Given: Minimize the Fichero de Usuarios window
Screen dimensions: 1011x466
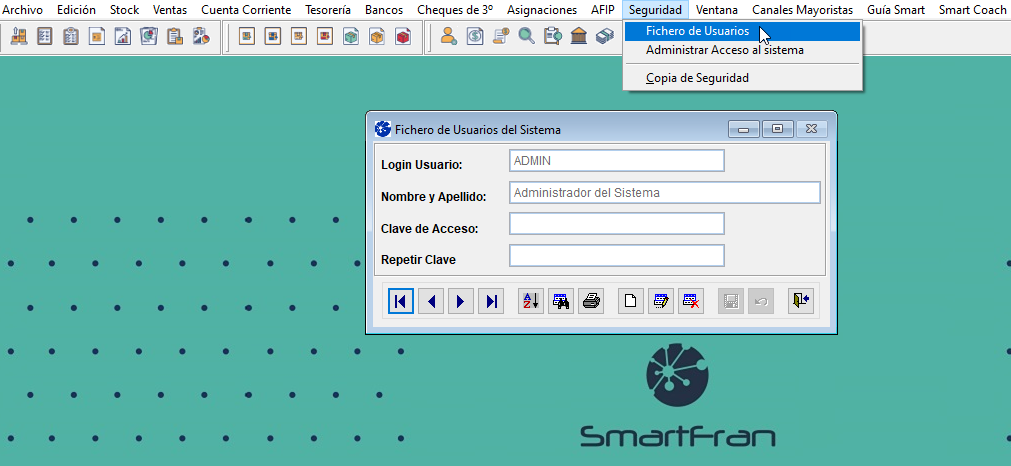Looking at the screenshot, I should click(x=744, y=129).
